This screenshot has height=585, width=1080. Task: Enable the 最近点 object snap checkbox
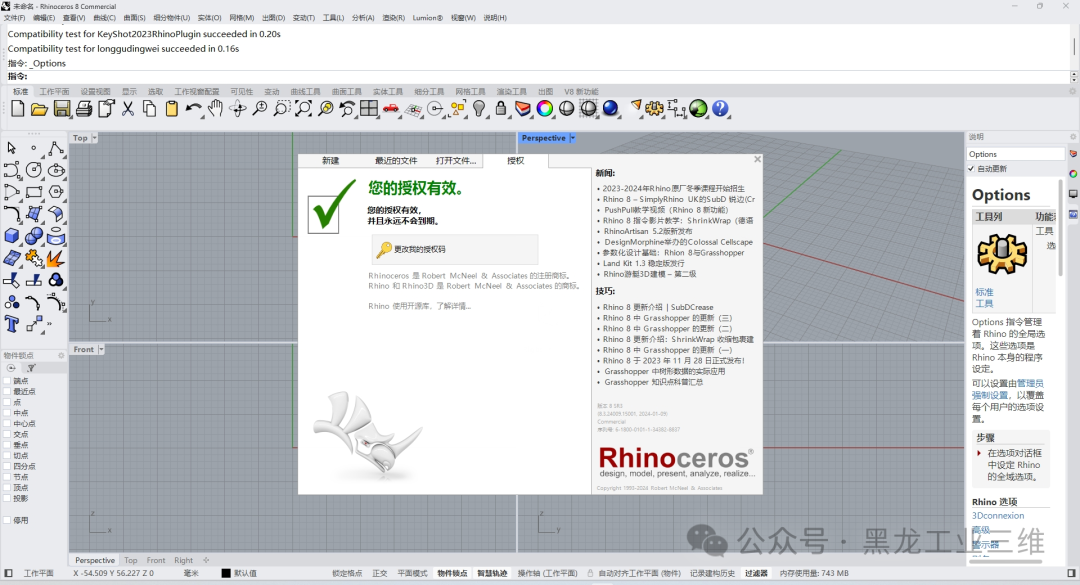(x=8, y=391)
